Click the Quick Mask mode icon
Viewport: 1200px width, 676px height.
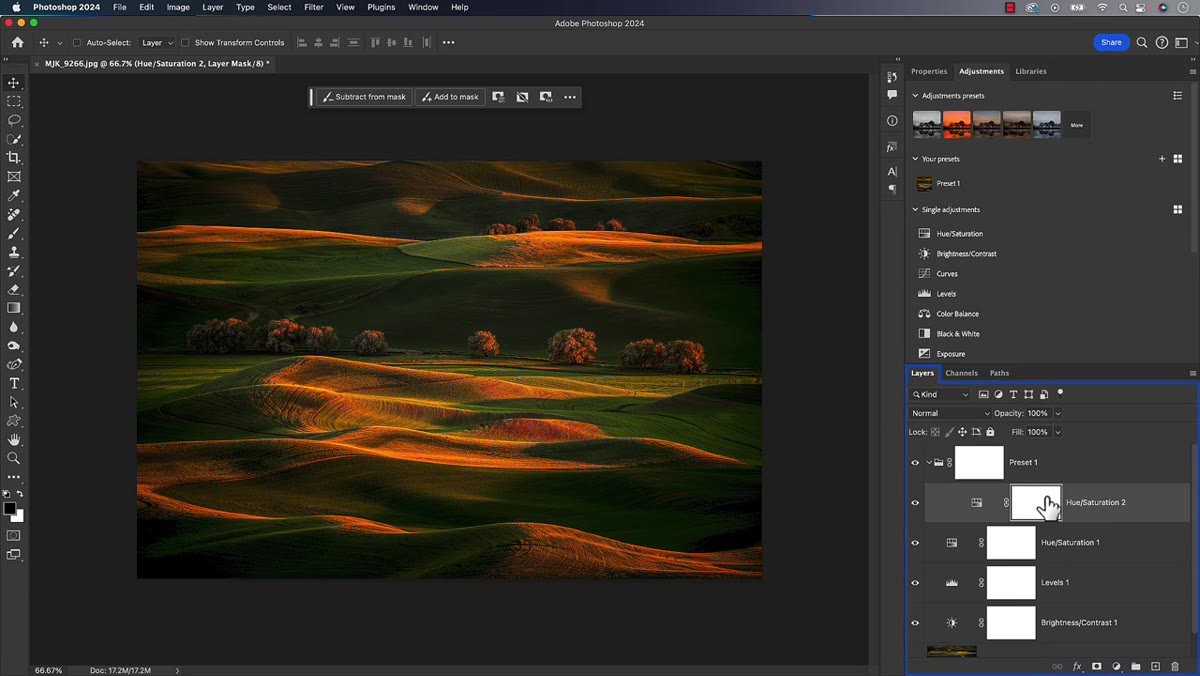point(14,536)
